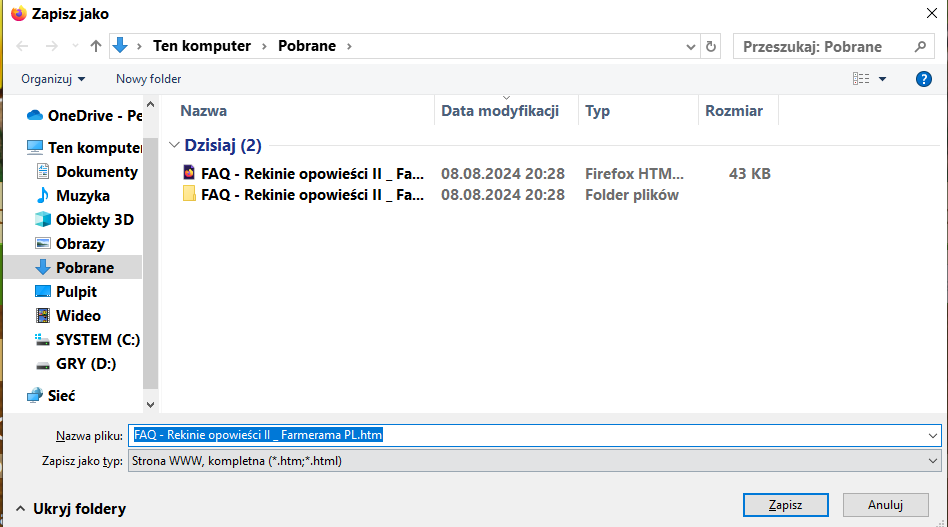
Task: Refresh the Pobrane folder view
Action: pos(711,47)
